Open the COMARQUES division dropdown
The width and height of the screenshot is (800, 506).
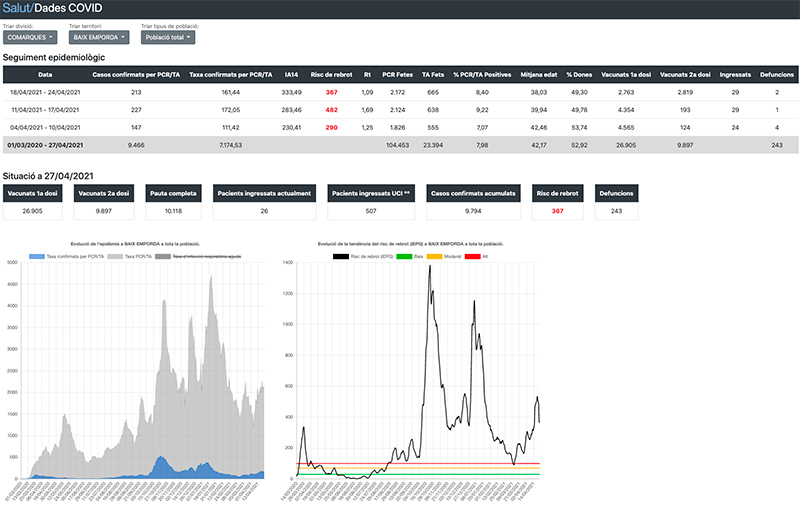[30, 37]
